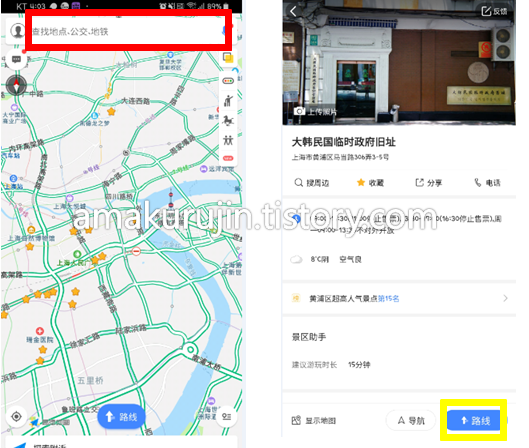Open the 反馈 feedback button

494,11
